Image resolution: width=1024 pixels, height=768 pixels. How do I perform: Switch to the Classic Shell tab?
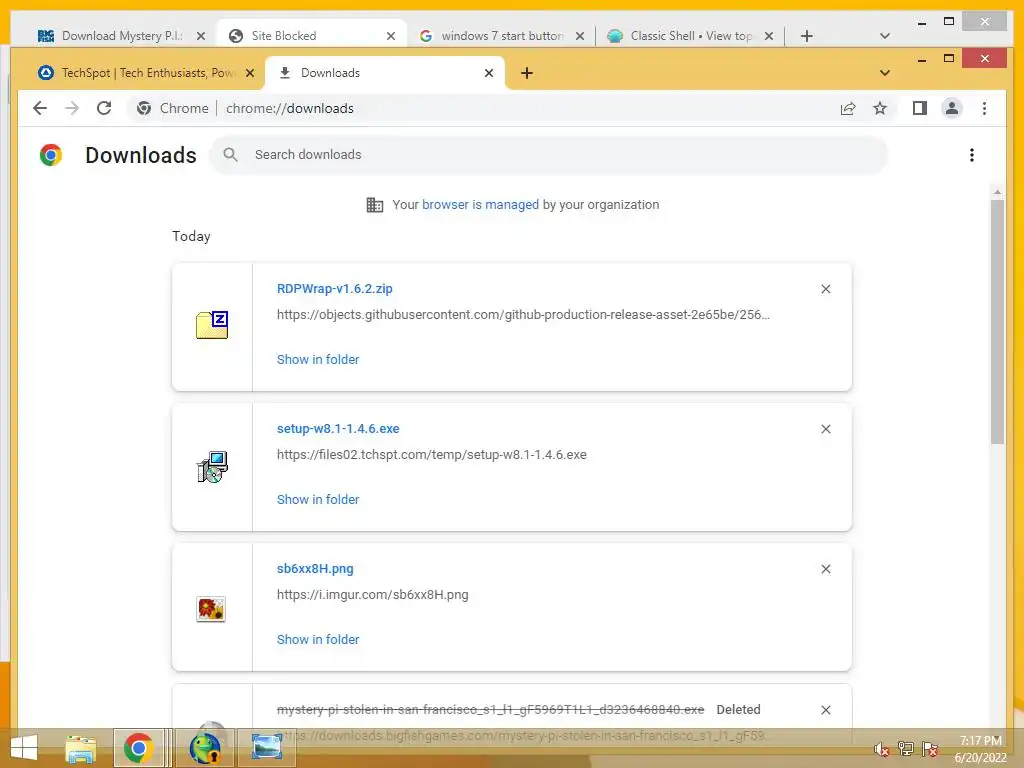pyautogui.click(x=691, y=36)
